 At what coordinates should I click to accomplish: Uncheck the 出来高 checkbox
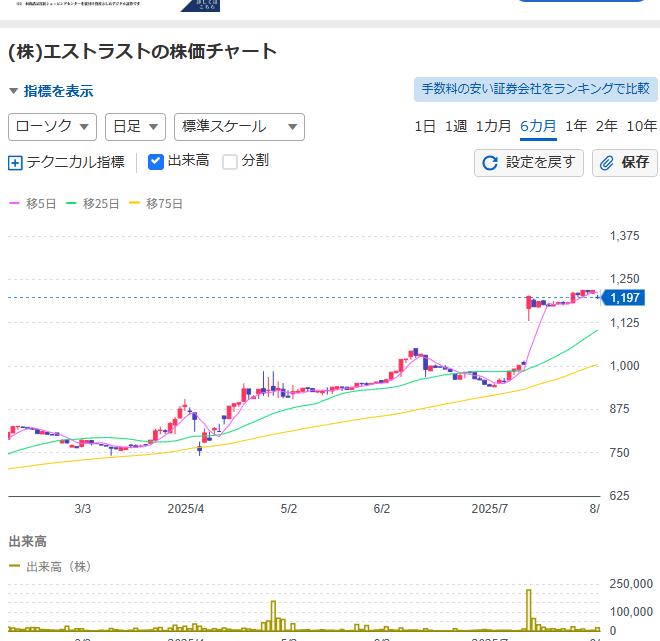pyautogui.click(x=156, y=162)
